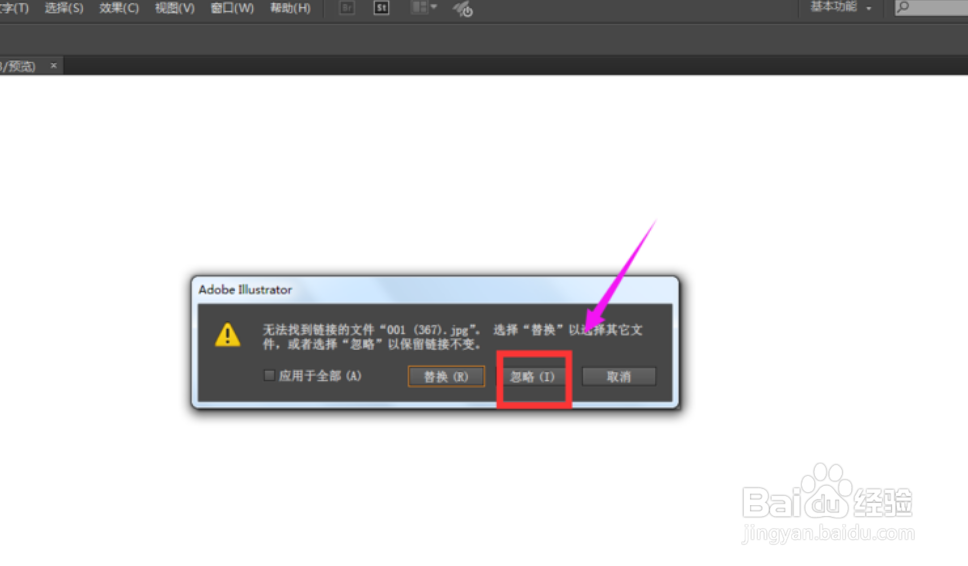This screenshot has height=566, width=968.
Task: Open the 窗口(W) menu
Action: tap(232, 8)
